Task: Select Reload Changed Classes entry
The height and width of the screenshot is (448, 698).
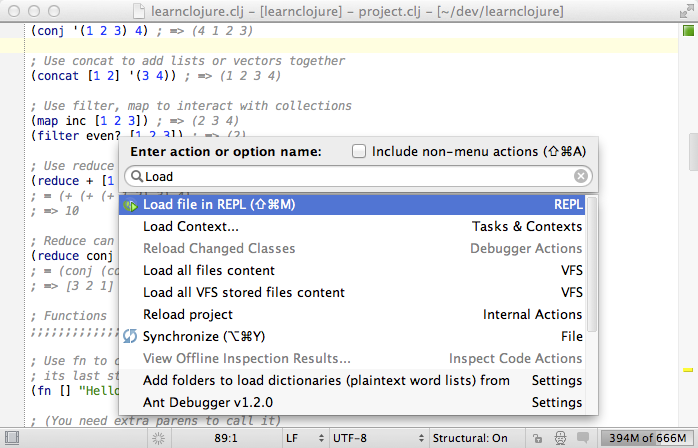Action: (352, 248)
